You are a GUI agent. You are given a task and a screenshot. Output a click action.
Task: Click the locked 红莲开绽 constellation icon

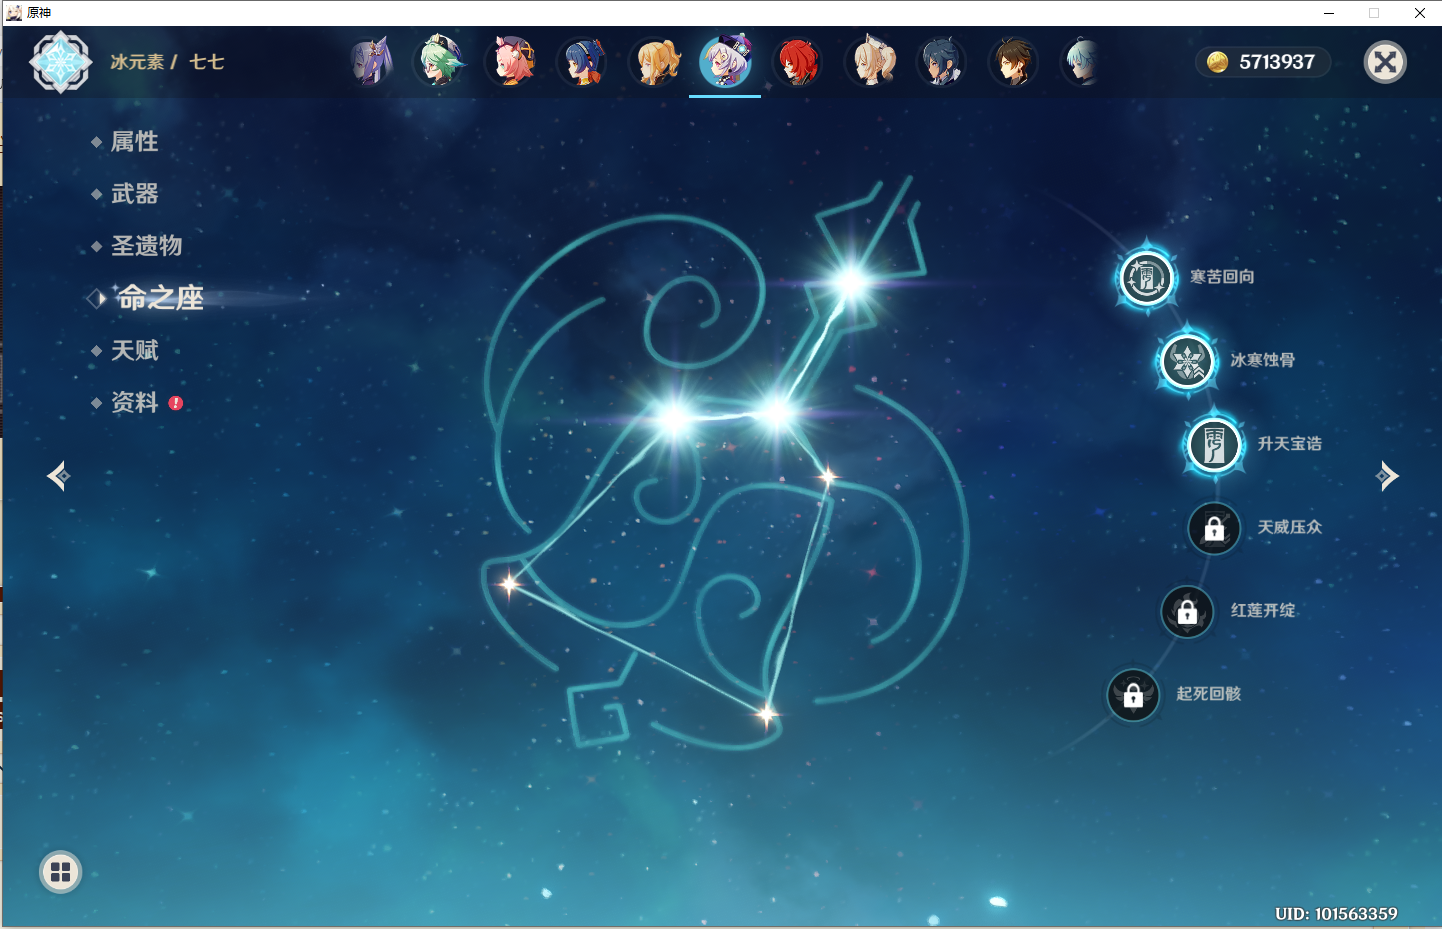[x=1187, y=611]
